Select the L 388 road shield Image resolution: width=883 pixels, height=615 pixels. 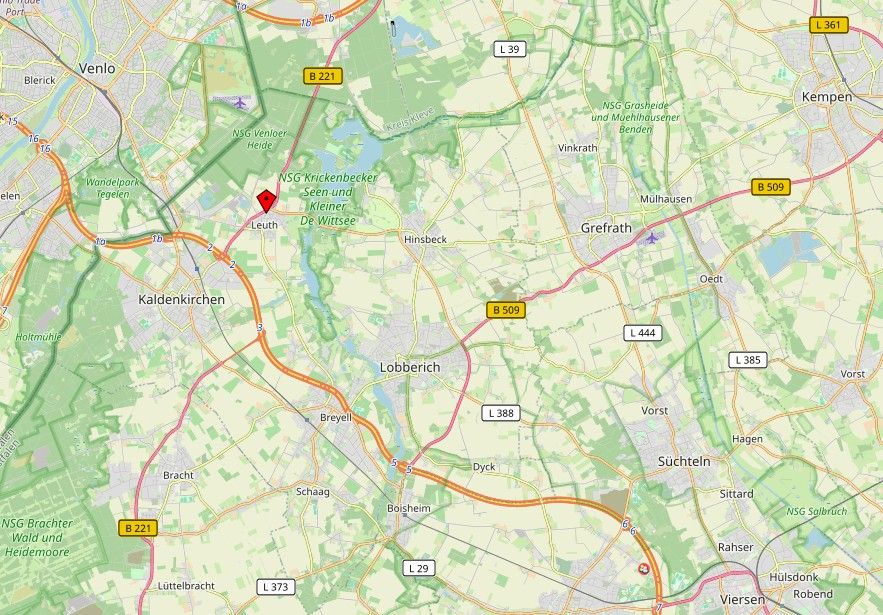pyautogui.click(x=501, y=413)
